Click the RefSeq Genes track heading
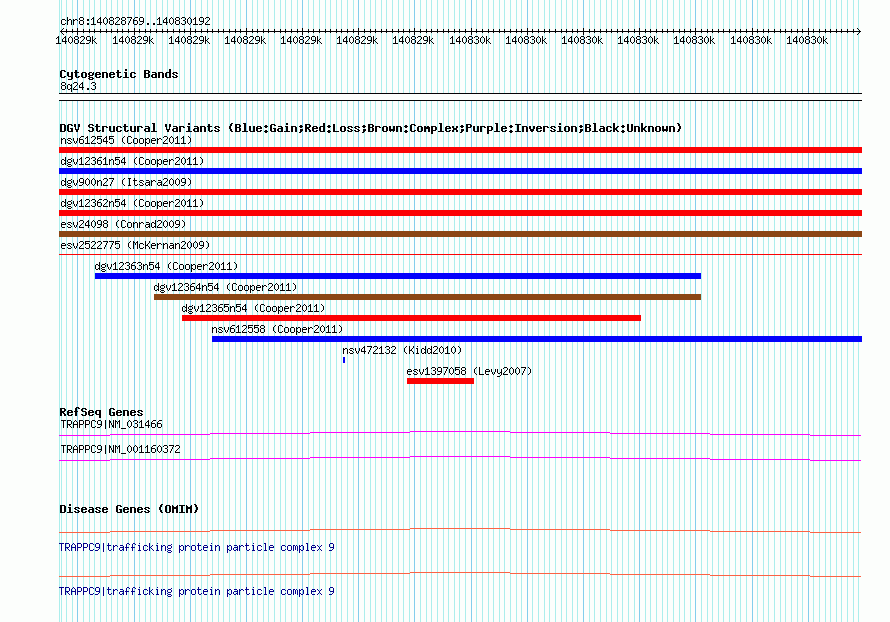890x622 pixels. pos(102,412)
